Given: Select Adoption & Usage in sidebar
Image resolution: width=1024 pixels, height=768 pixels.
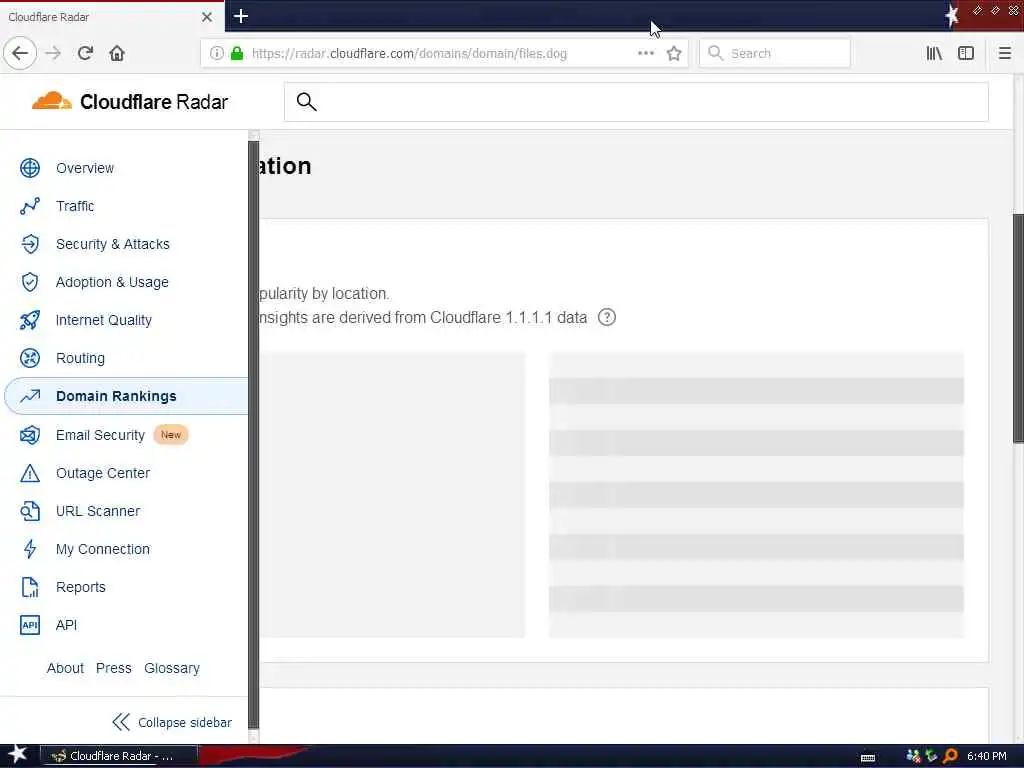Looking at the screenshot, I should pos(112,282).
